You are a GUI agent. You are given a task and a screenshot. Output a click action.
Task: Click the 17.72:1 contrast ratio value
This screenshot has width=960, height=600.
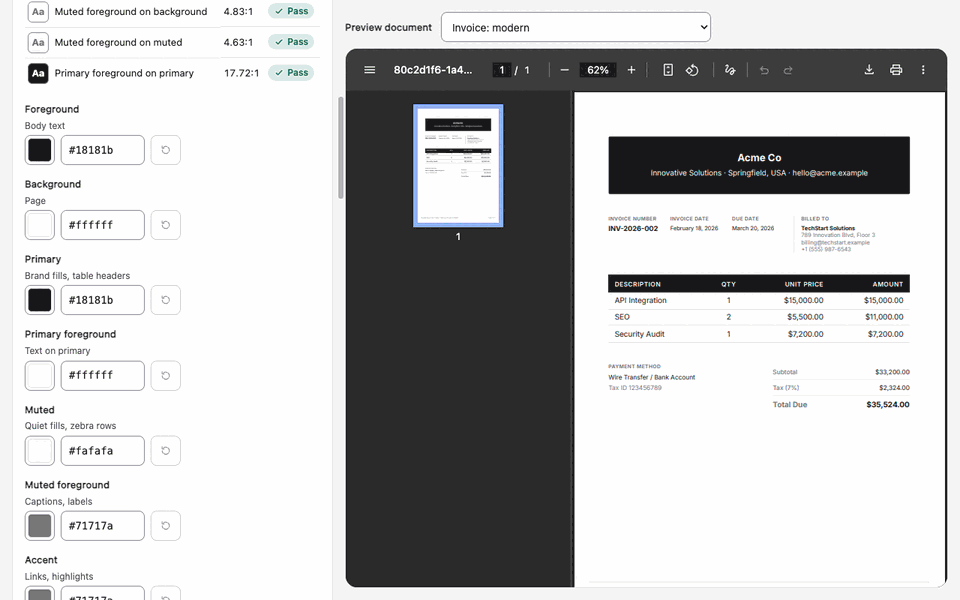pyautogui.click(x=241, y=73)
